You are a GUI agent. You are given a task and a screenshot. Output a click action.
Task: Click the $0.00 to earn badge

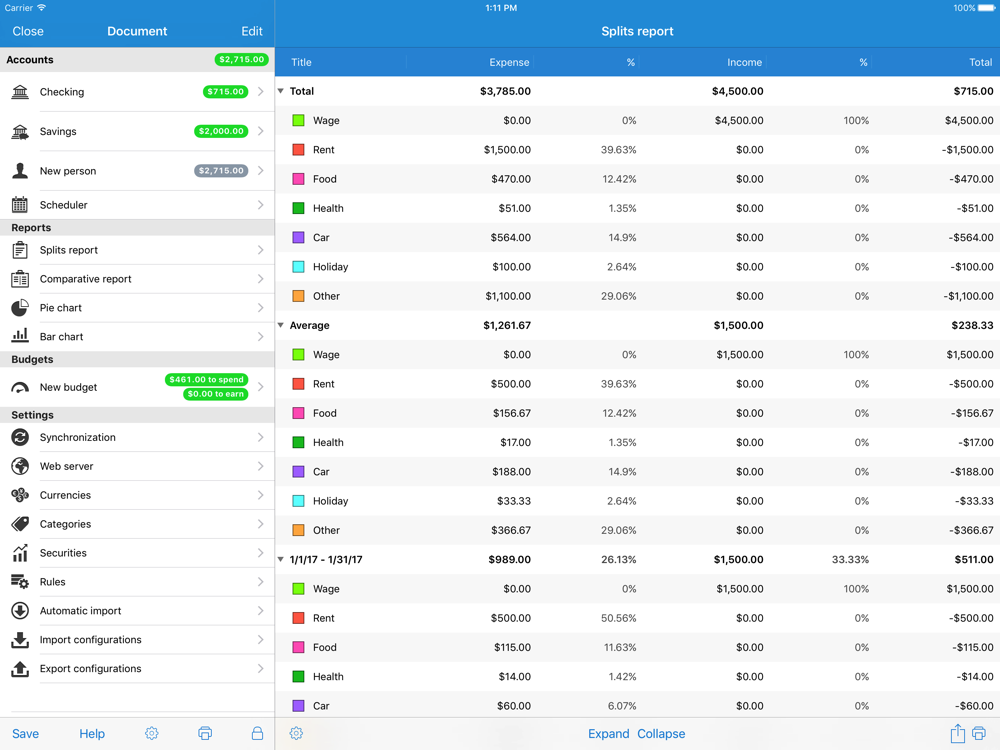pos(216,394)
